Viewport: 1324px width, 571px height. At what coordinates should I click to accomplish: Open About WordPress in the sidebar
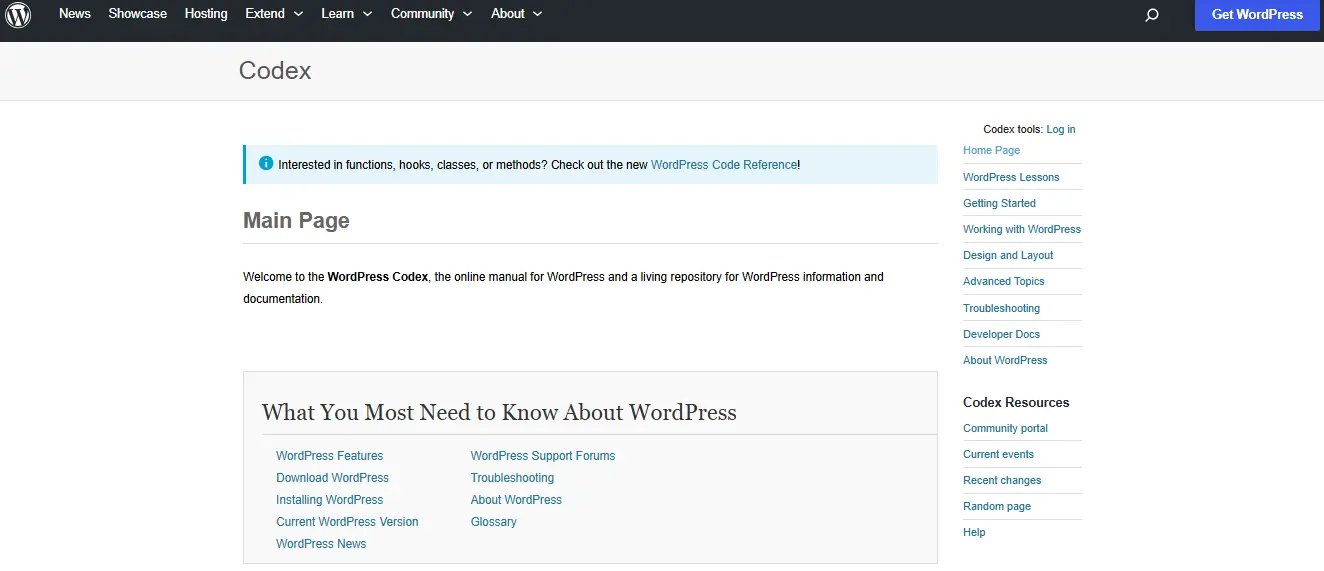(x=1005, y=360)
